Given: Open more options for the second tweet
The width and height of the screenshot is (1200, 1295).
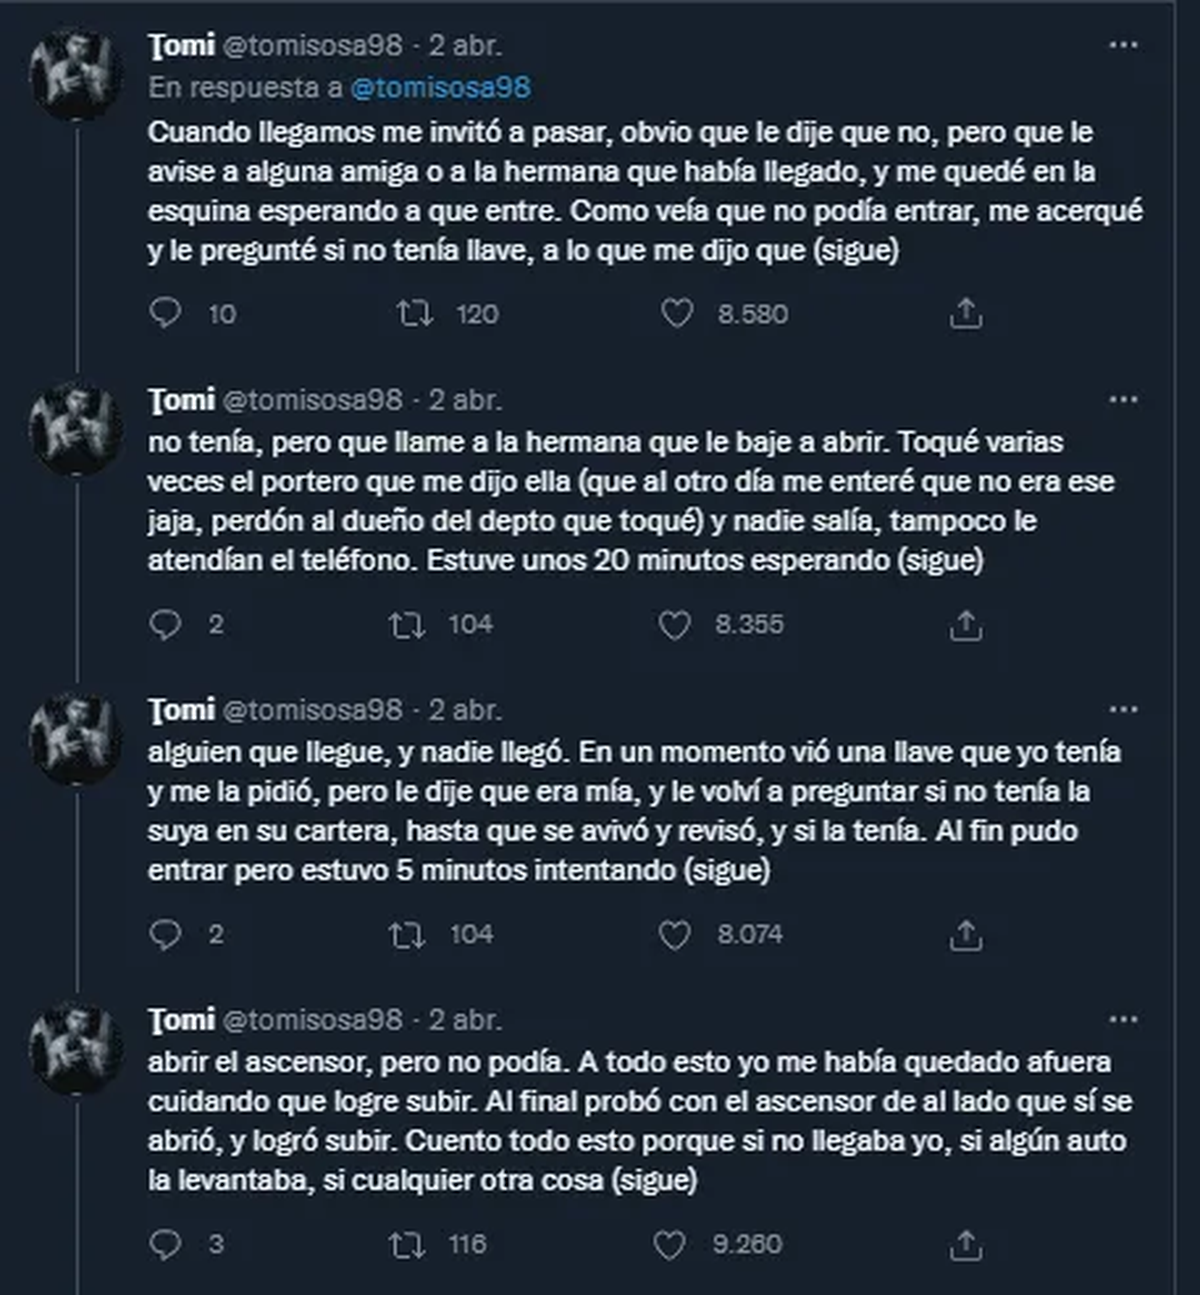Looking at the screenshot, I should (1123, 399).
